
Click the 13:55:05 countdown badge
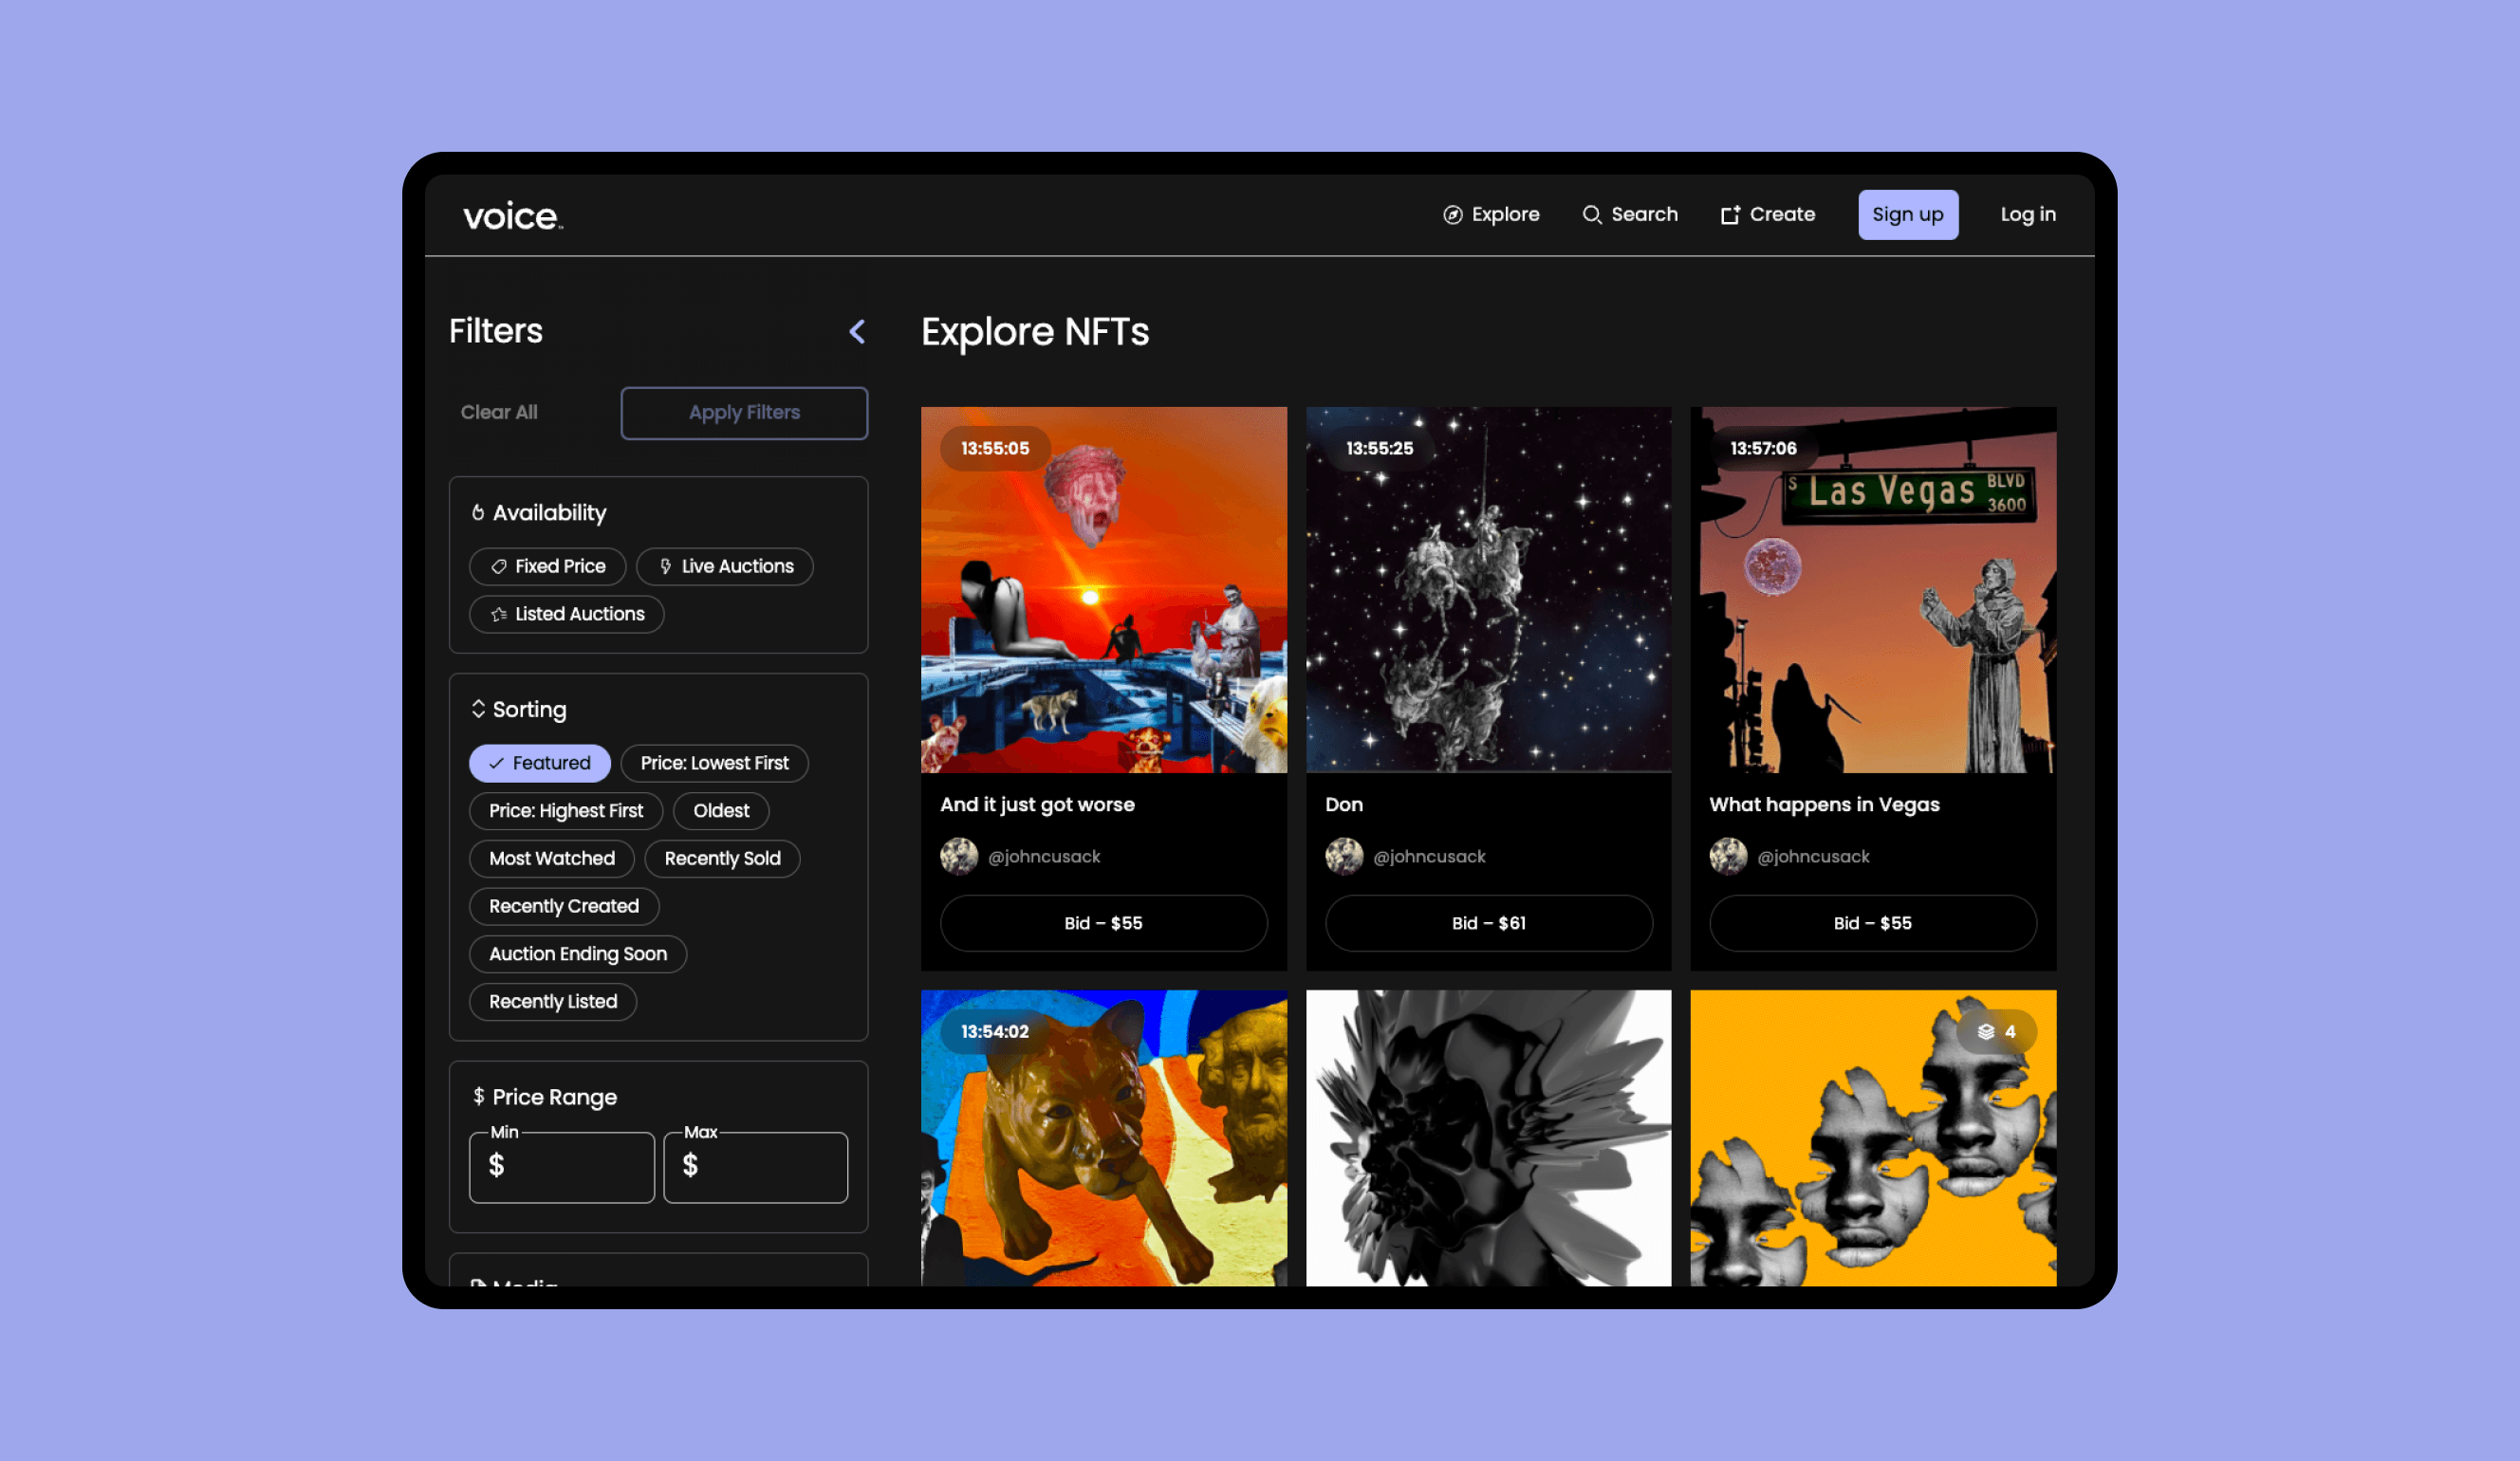(x=994, y=448)
